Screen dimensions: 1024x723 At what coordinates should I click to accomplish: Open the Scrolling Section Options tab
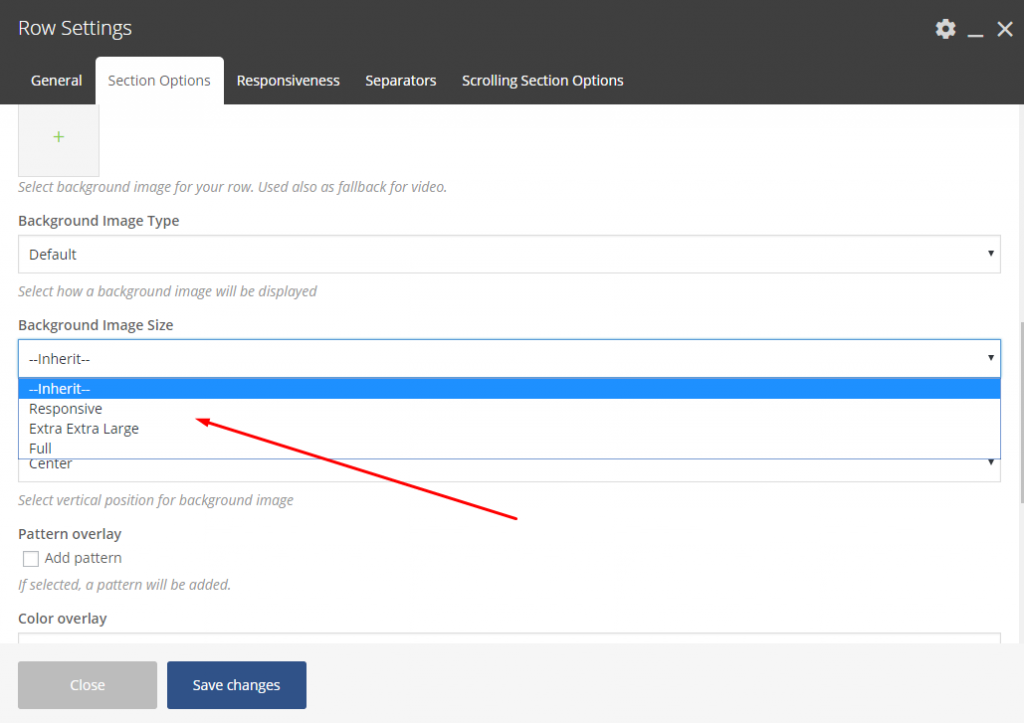point(542,81)
